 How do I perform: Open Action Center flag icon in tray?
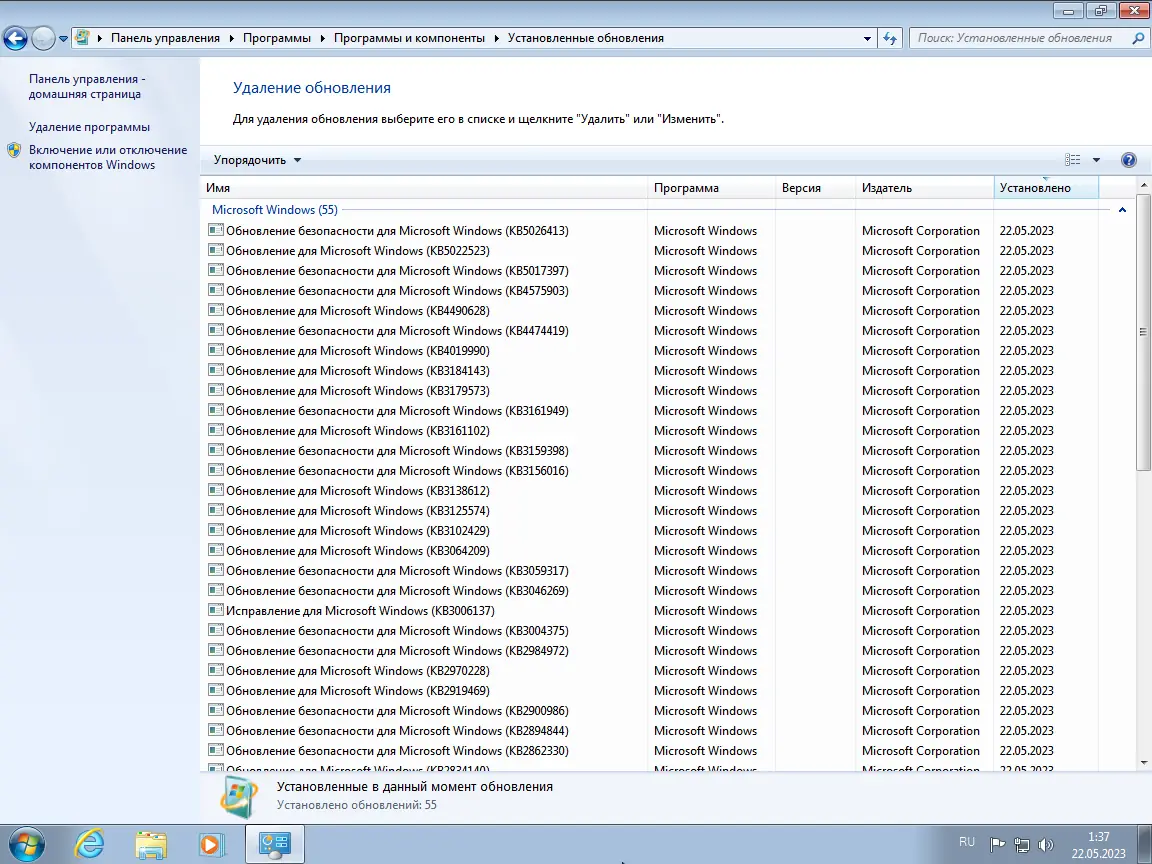pyautogui.click(x=997, y=844)
